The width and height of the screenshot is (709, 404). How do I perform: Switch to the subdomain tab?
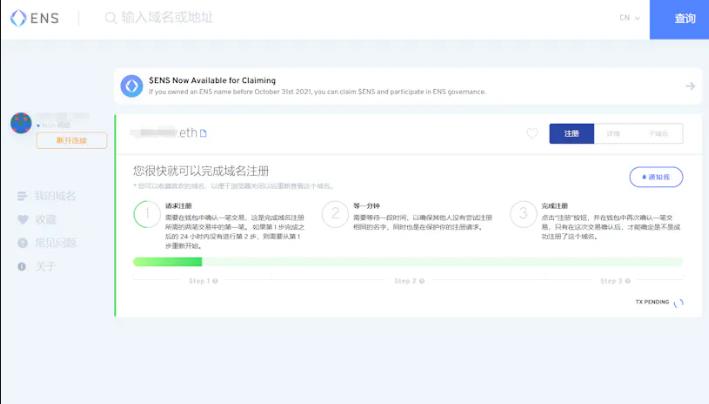click(x=658, y=133)
